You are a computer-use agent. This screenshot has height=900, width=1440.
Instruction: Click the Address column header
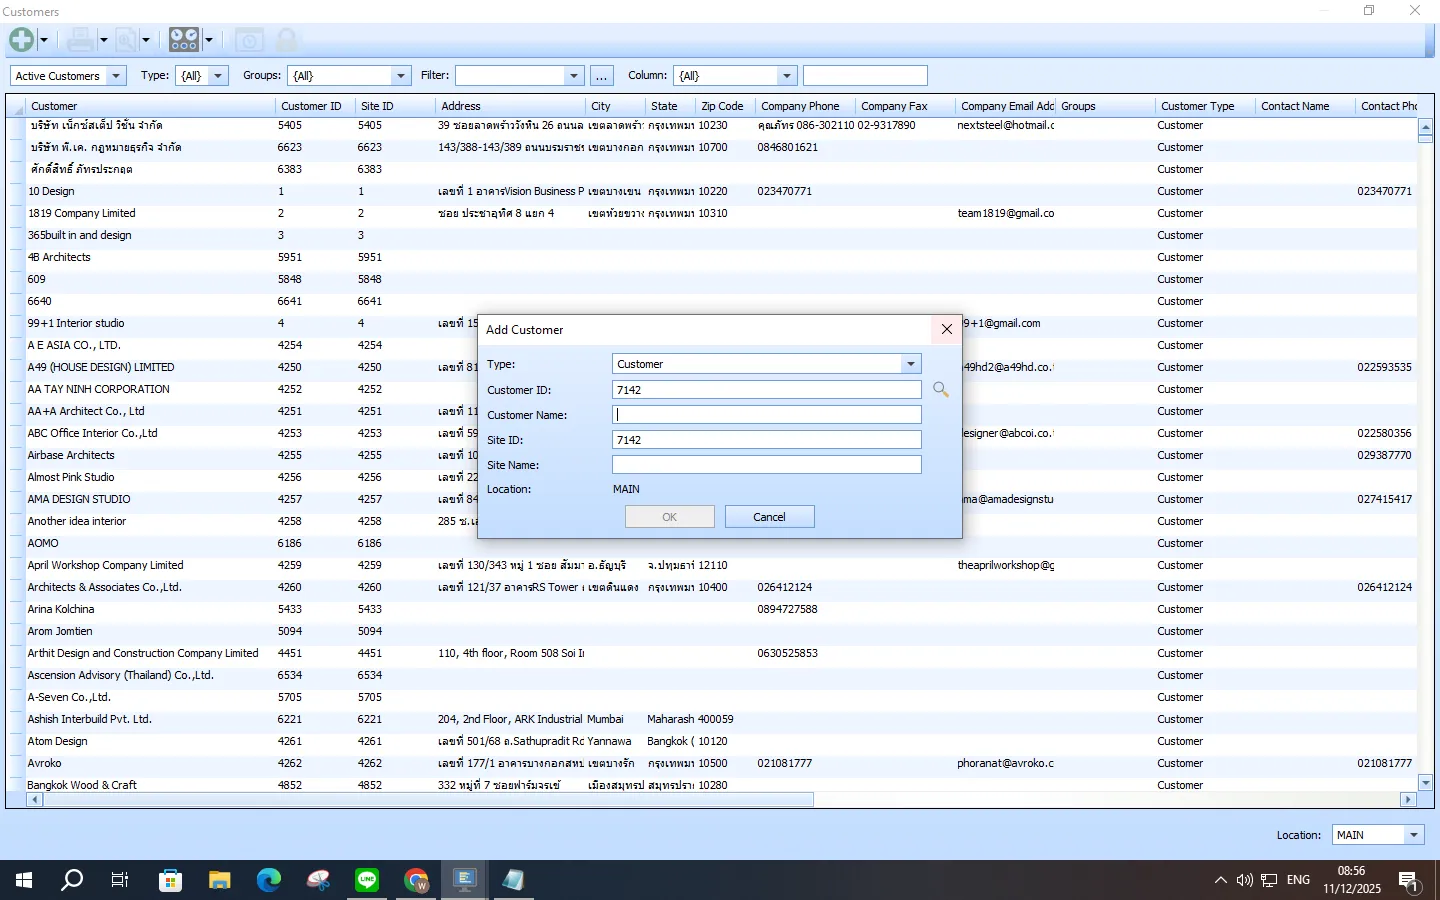(x=510, y=106)
